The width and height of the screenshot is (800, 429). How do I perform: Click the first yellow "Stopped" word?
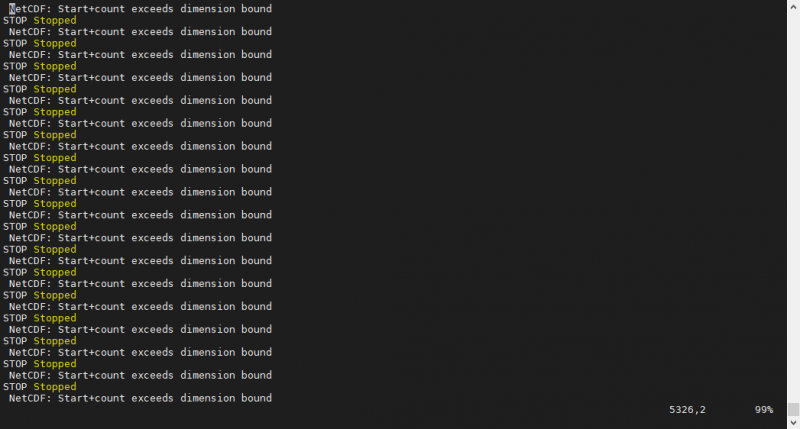(x=55, y=20)
